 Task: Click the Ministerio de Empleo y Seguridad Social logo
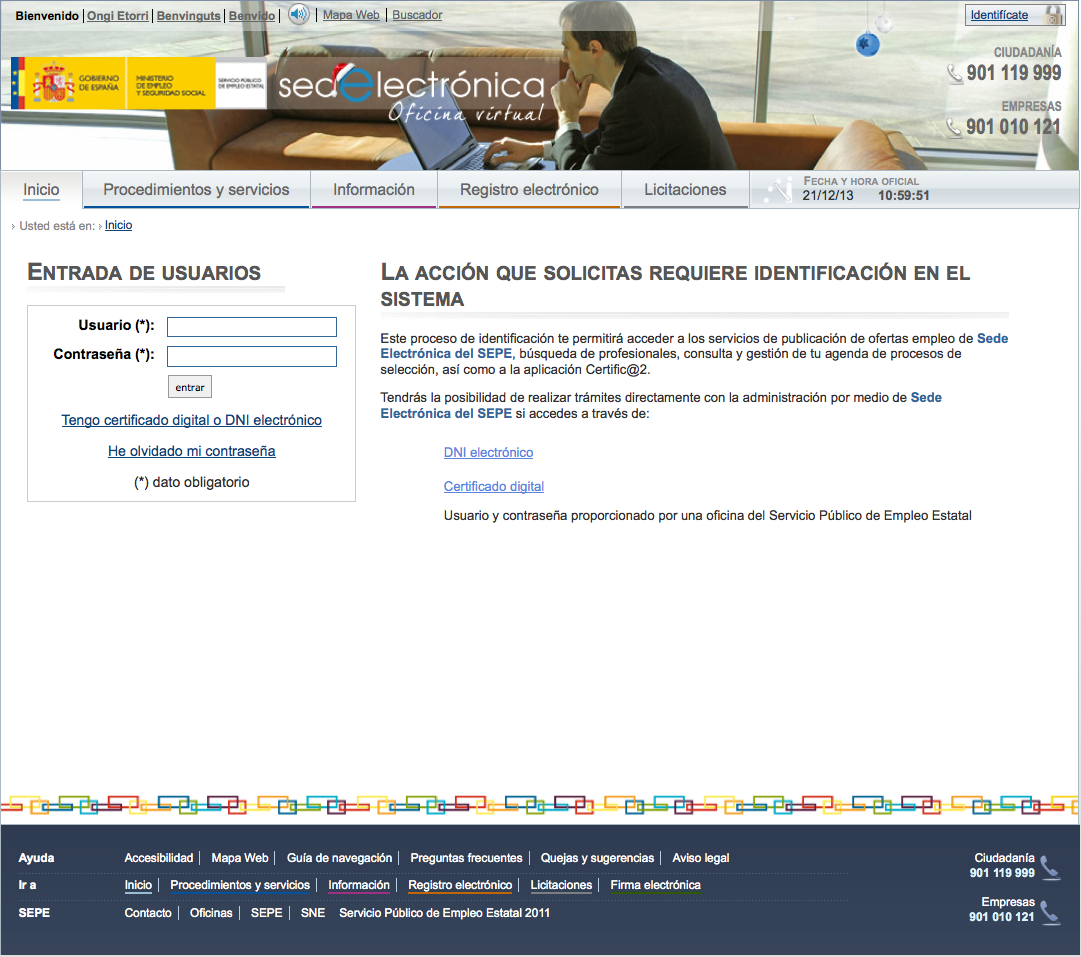click(x=170, y=83)
